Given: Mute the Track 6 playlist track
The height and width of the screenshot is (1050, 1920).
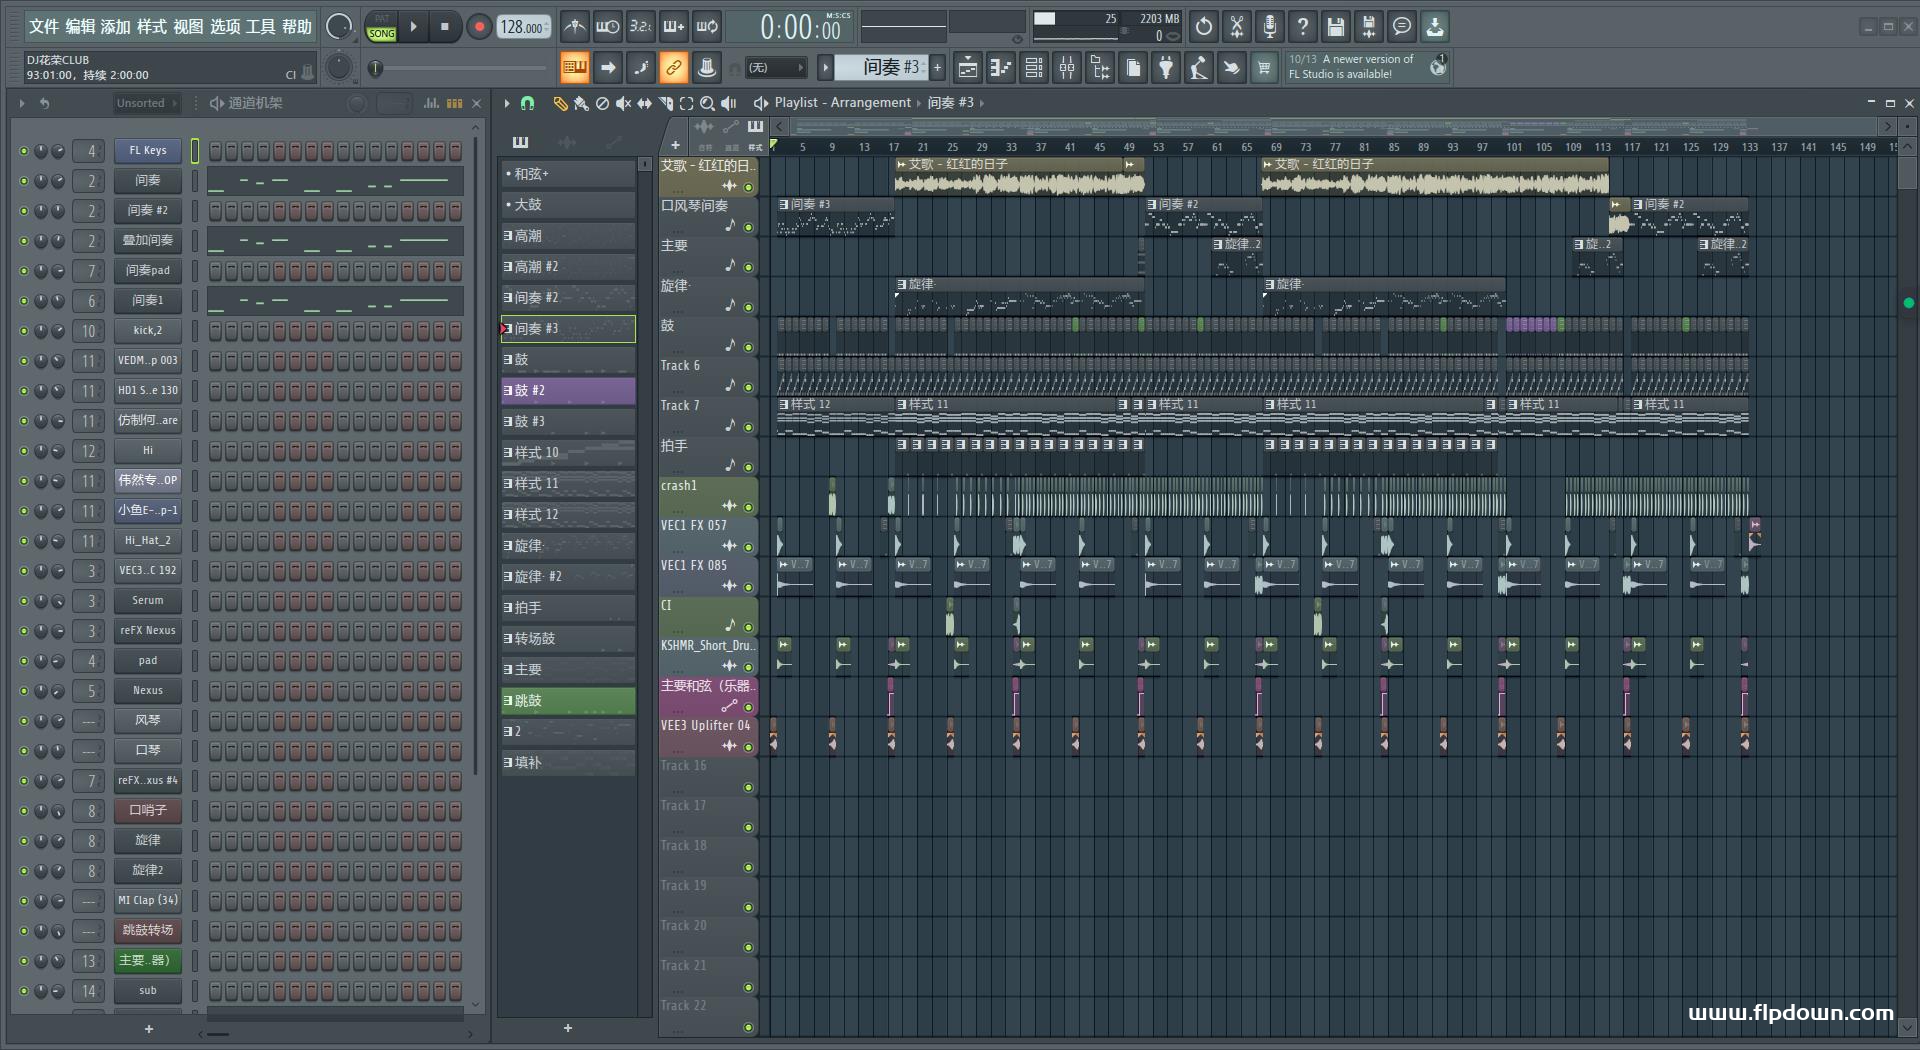Looking at the screenshot, I should point(748,387).
